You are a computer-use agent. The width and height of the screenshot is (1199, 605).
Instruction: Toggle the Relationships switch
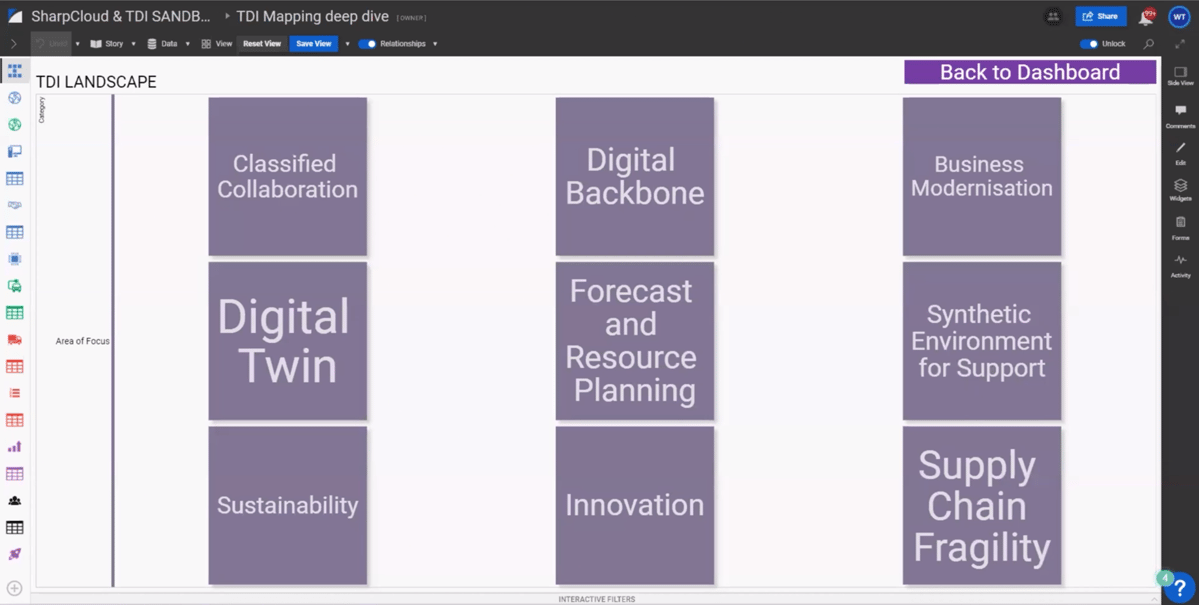(x=367, y=44)
